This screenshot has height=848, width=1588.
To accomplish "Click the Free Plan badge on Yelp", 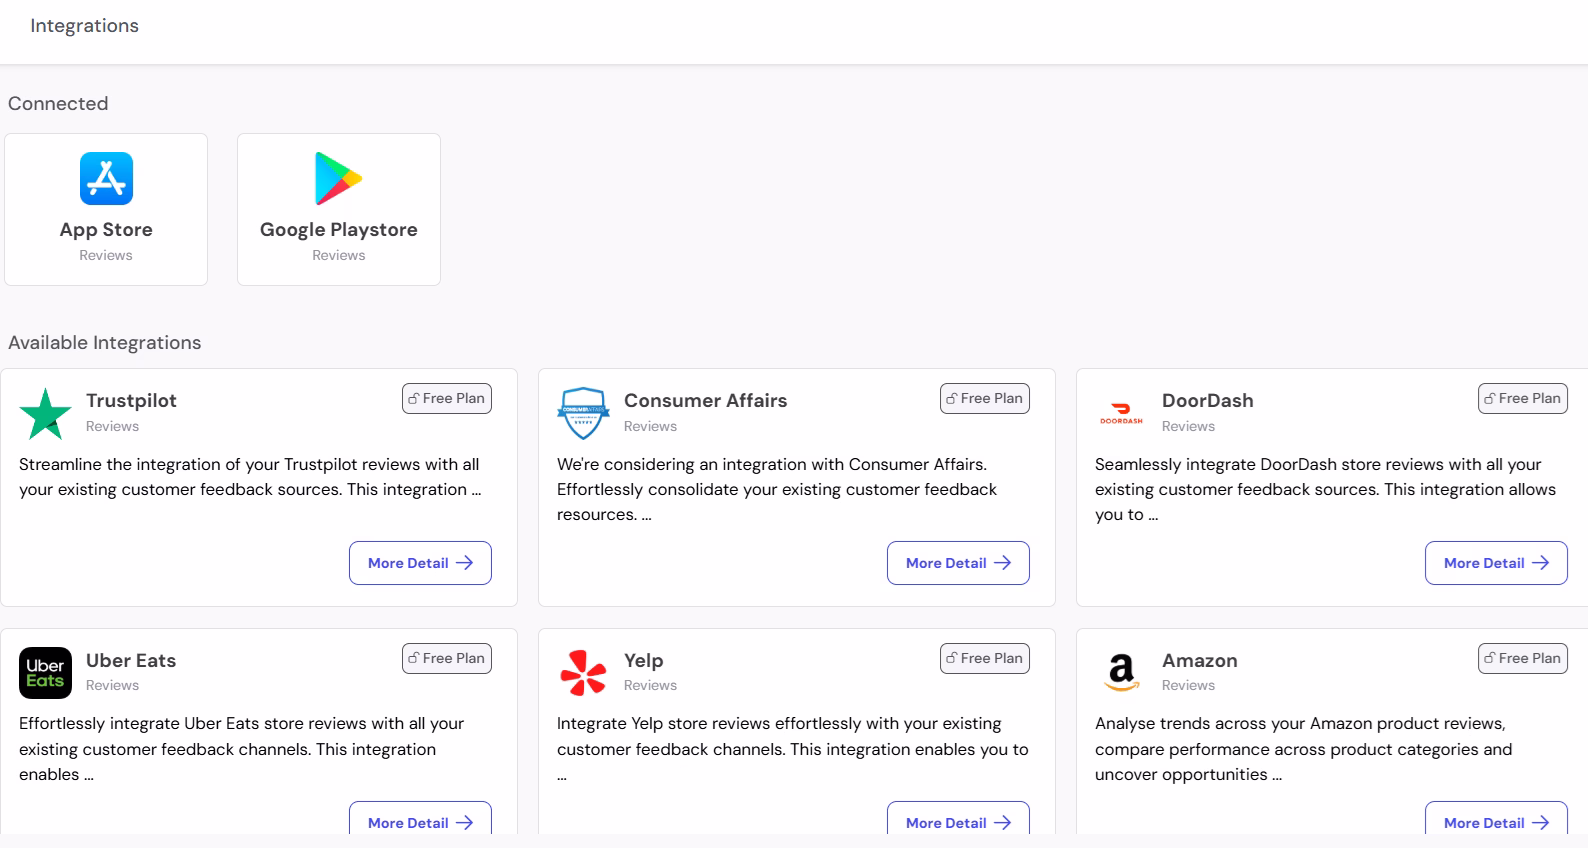I will coord(985,658).
